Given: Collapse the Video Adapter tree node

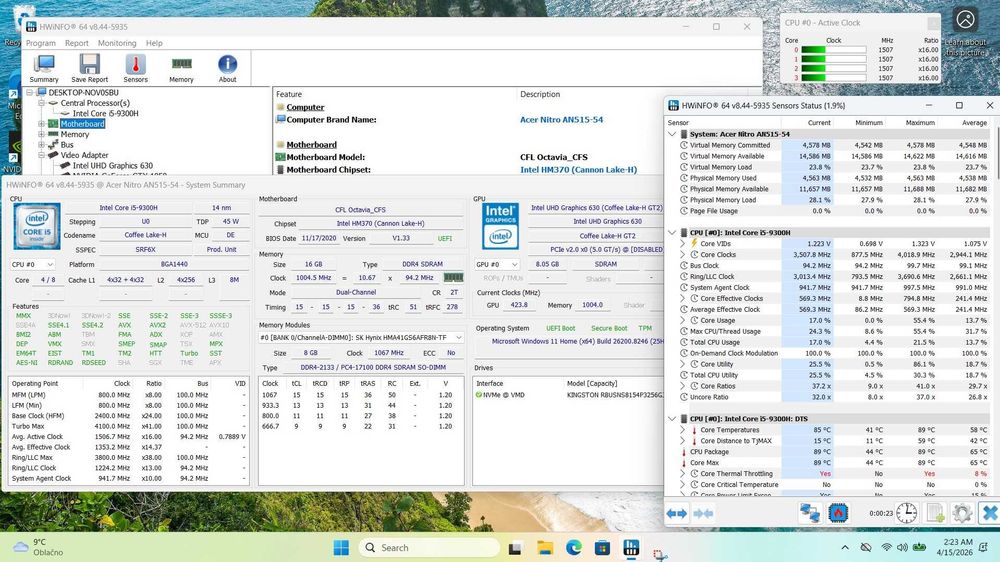Looking at the screenshot, I should click(x=41, y=155).
